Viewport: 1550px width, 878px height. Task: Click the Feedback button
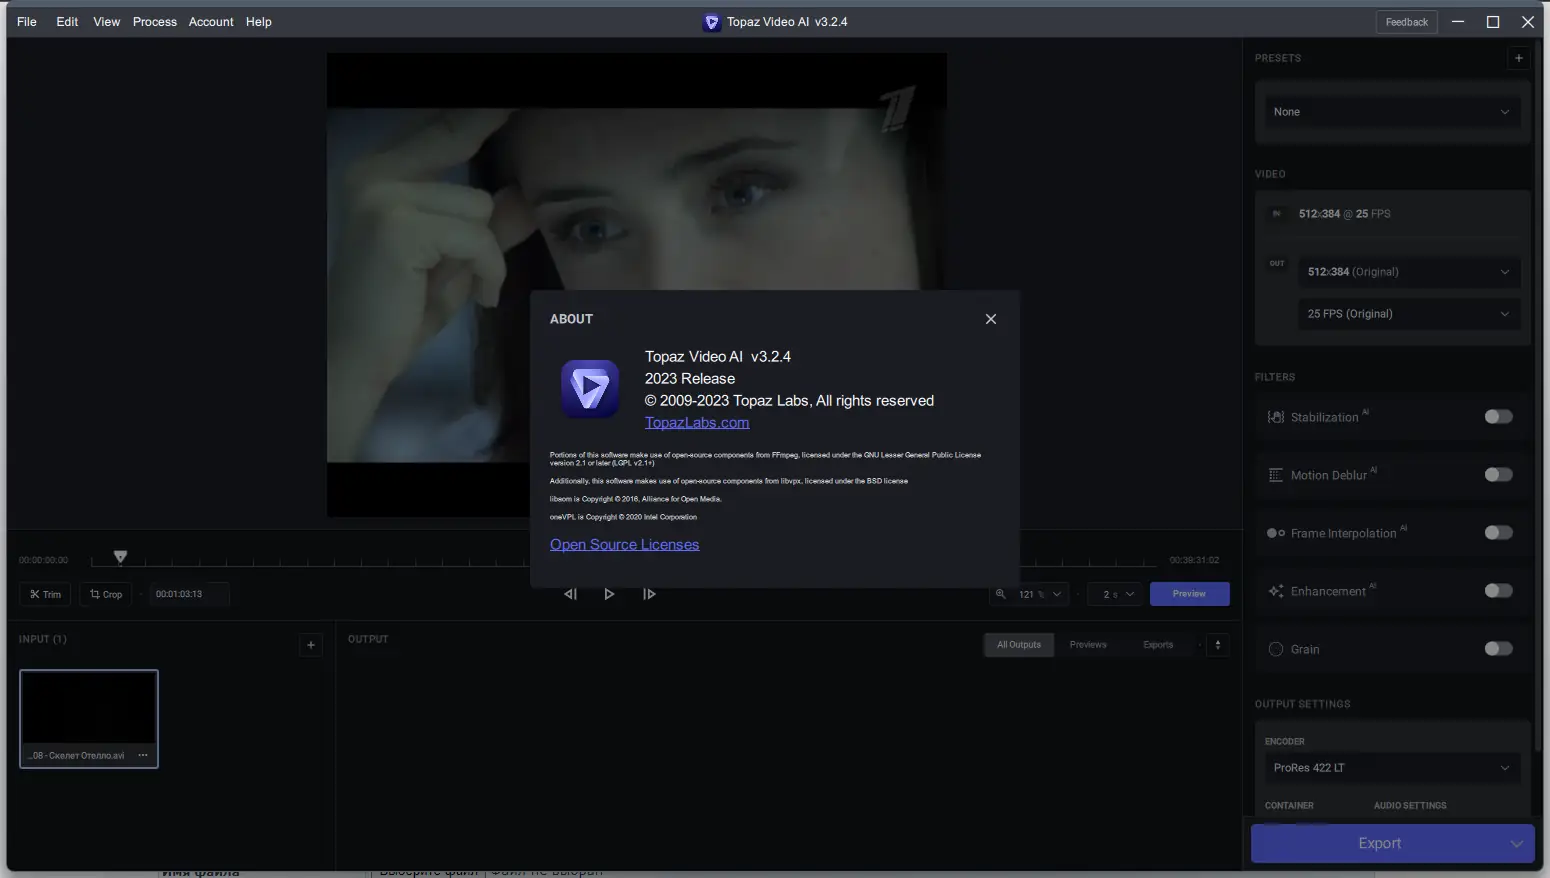pos(1406,22)
